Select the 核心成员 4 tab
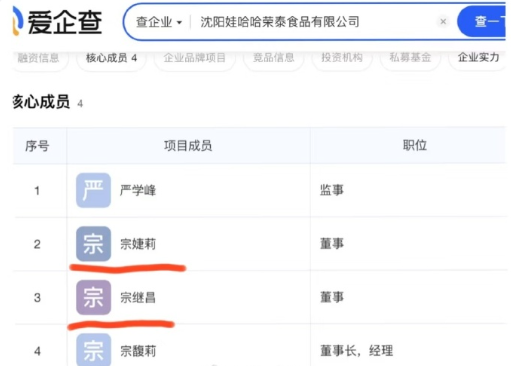Viewport: 511px width, 366px height. (x=111, y=58)
